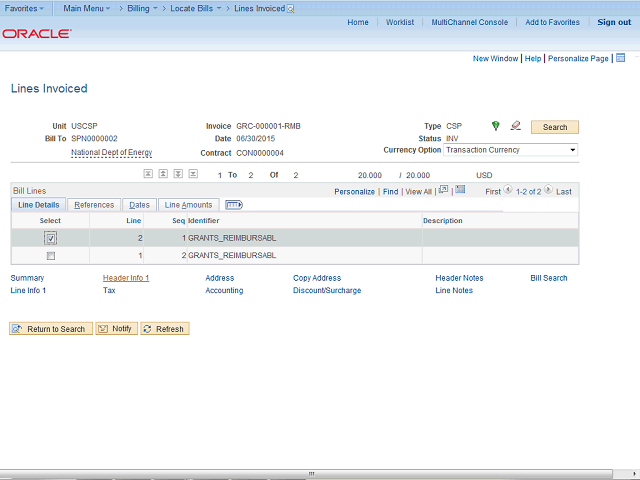Go to Home in the top navigation
The image size is (640, 480).
coord(358,22)
